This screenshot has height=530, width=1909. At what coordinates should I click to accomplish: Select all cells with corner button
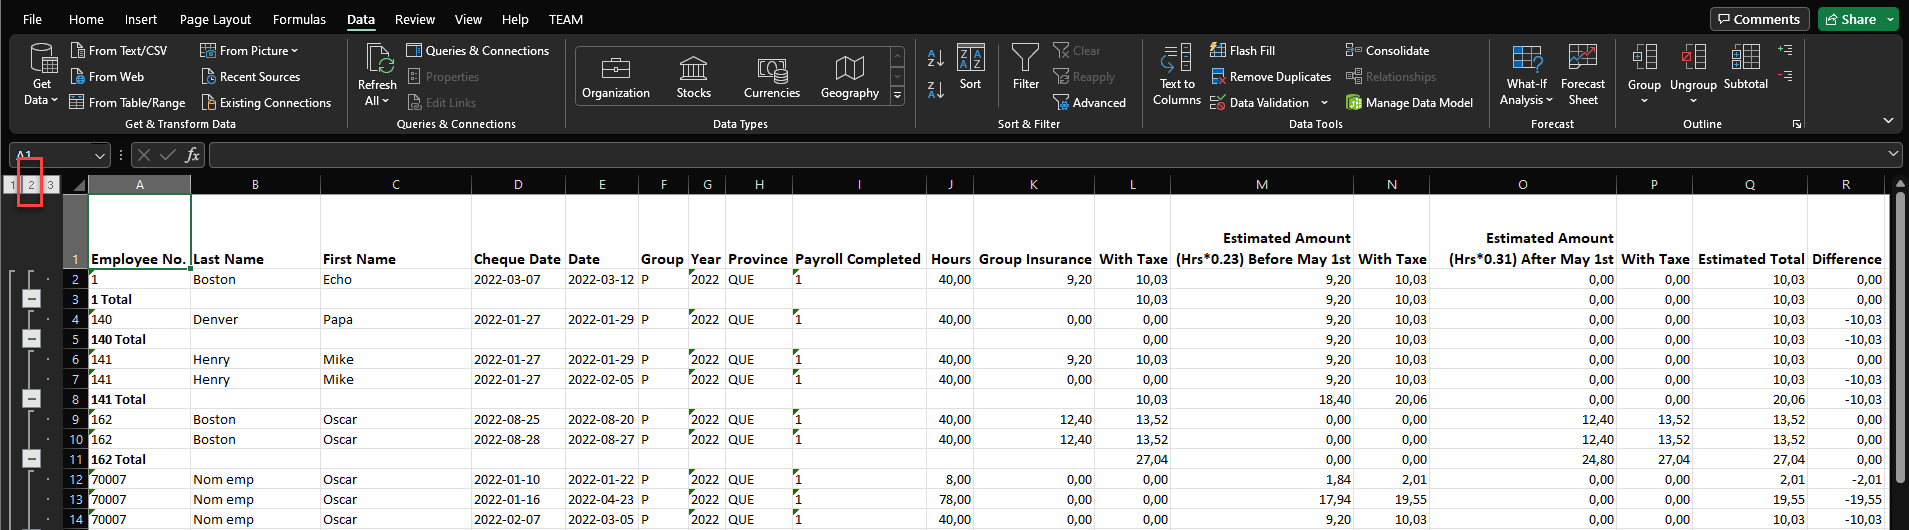click(78, 185)
